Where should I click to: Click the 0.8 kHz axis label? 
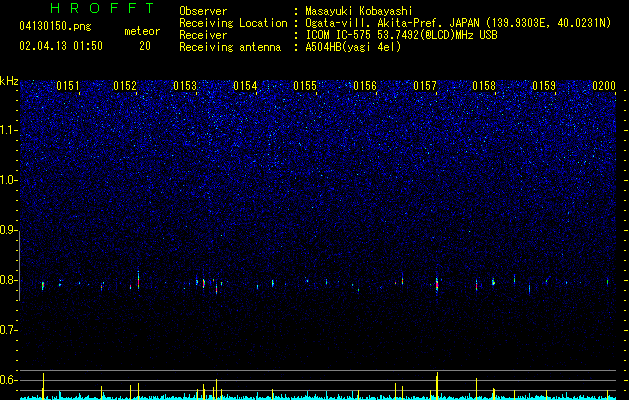(x=8, y=280)
